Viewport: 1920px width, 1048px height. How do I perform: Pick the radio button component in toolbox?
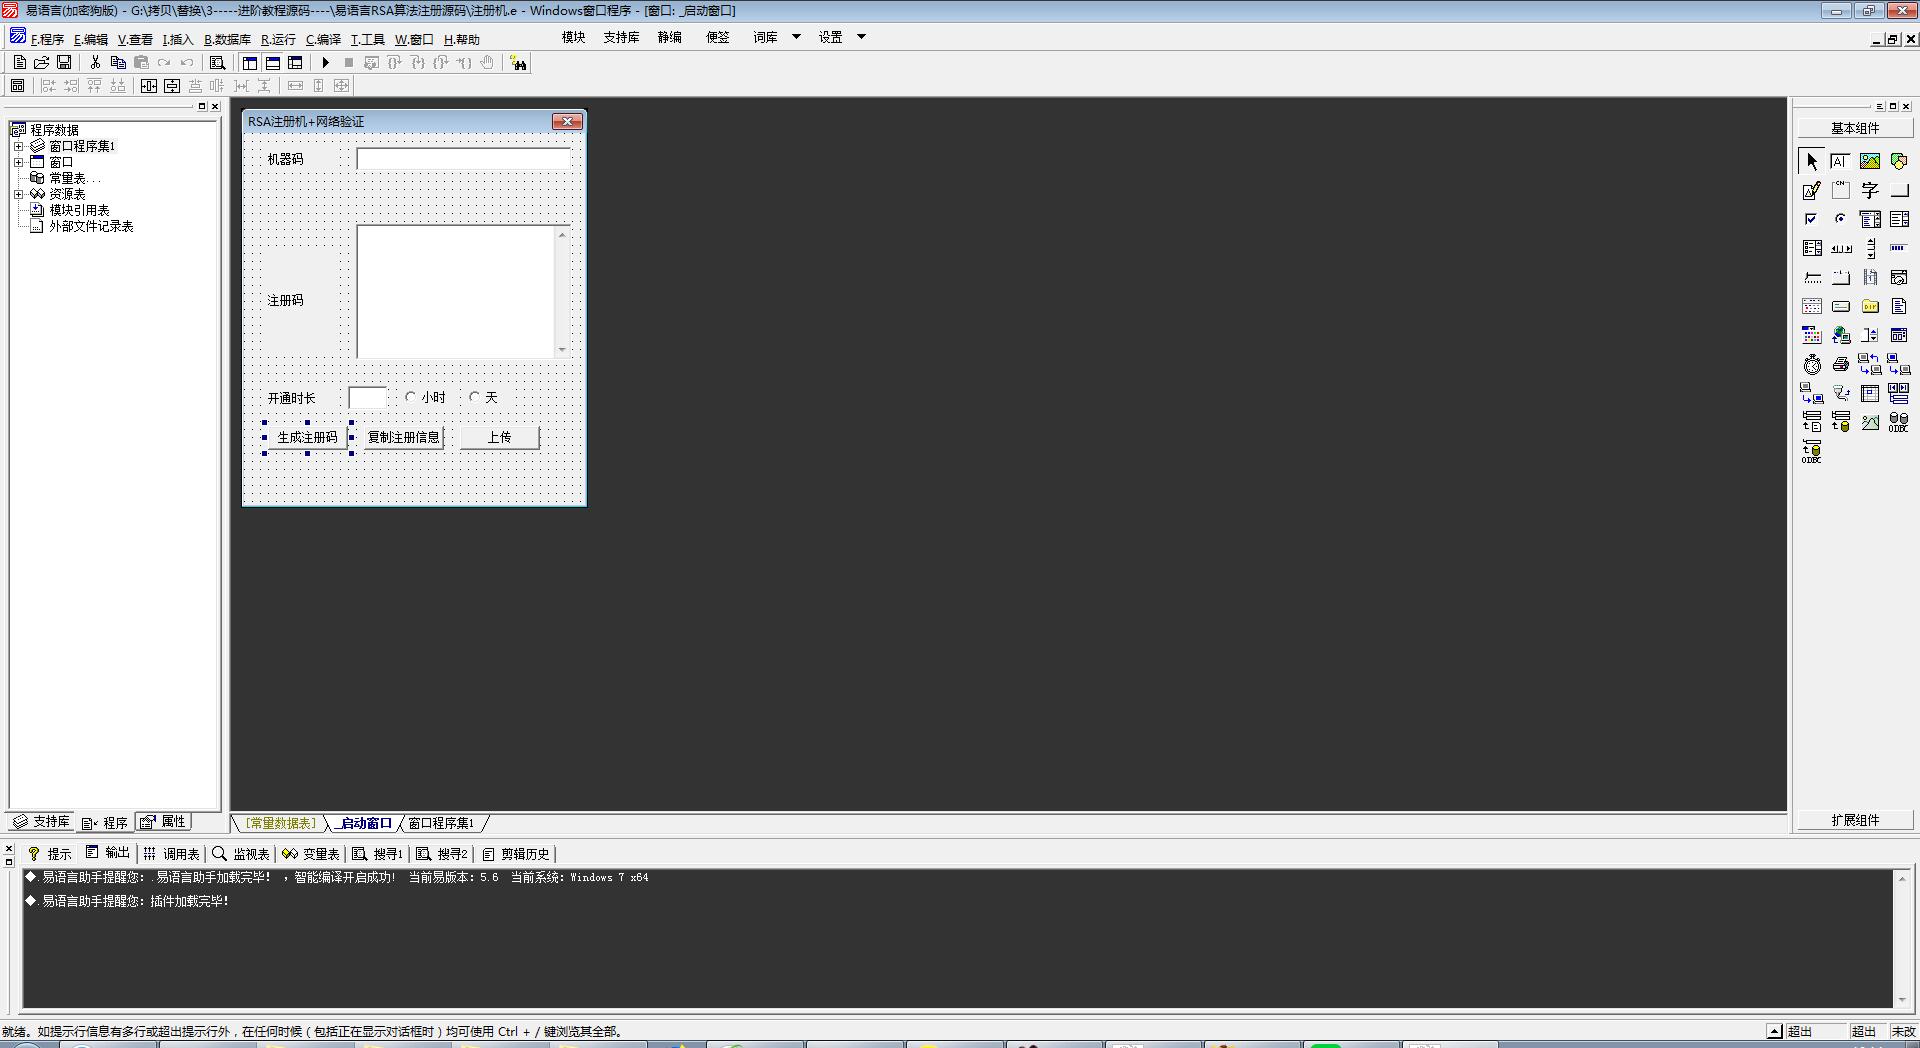coord(1840,219)
